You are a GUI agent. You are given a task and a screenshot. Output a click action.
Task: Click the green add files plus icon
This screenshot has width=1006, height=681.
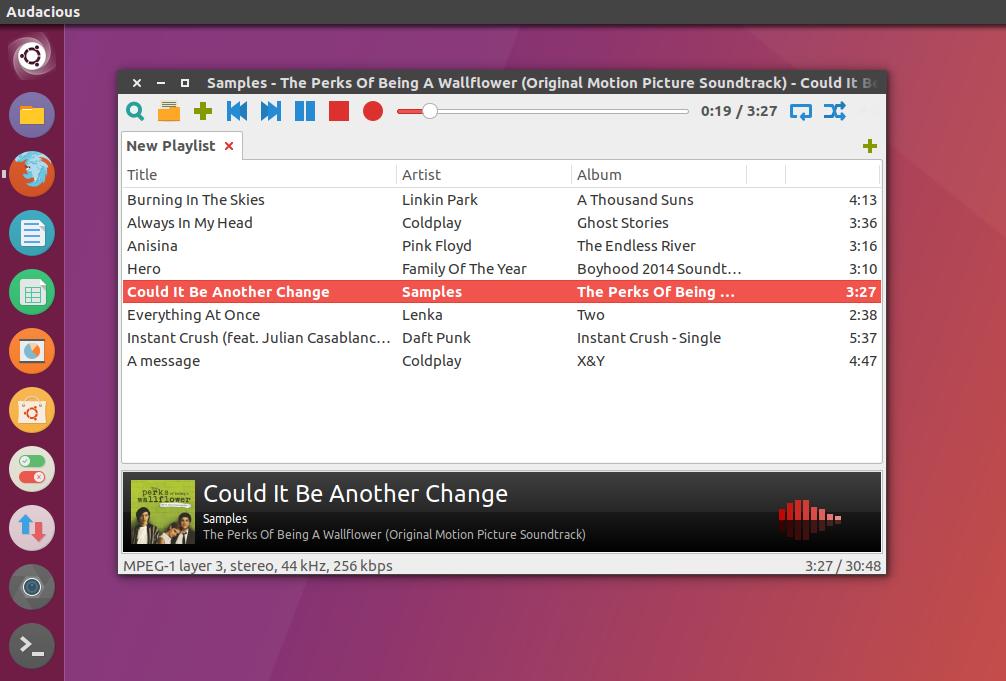[x=203, y=111]
